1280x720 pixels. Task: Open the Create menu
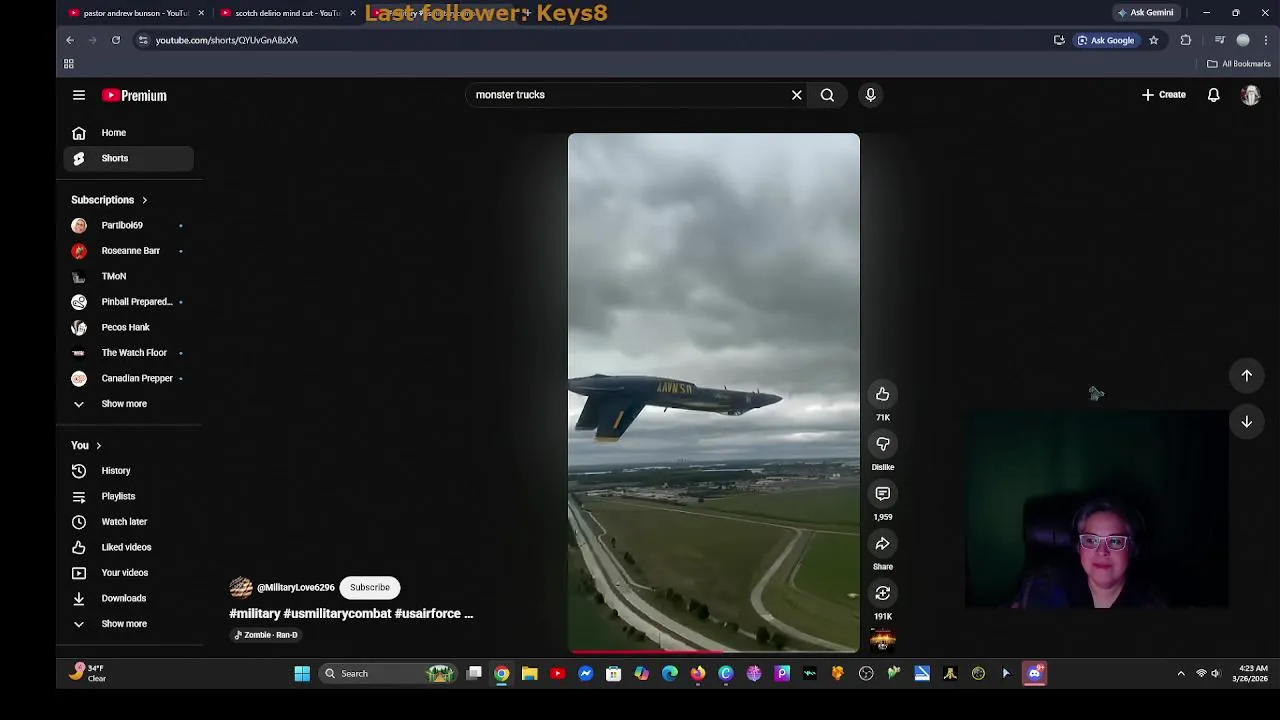1164,95
